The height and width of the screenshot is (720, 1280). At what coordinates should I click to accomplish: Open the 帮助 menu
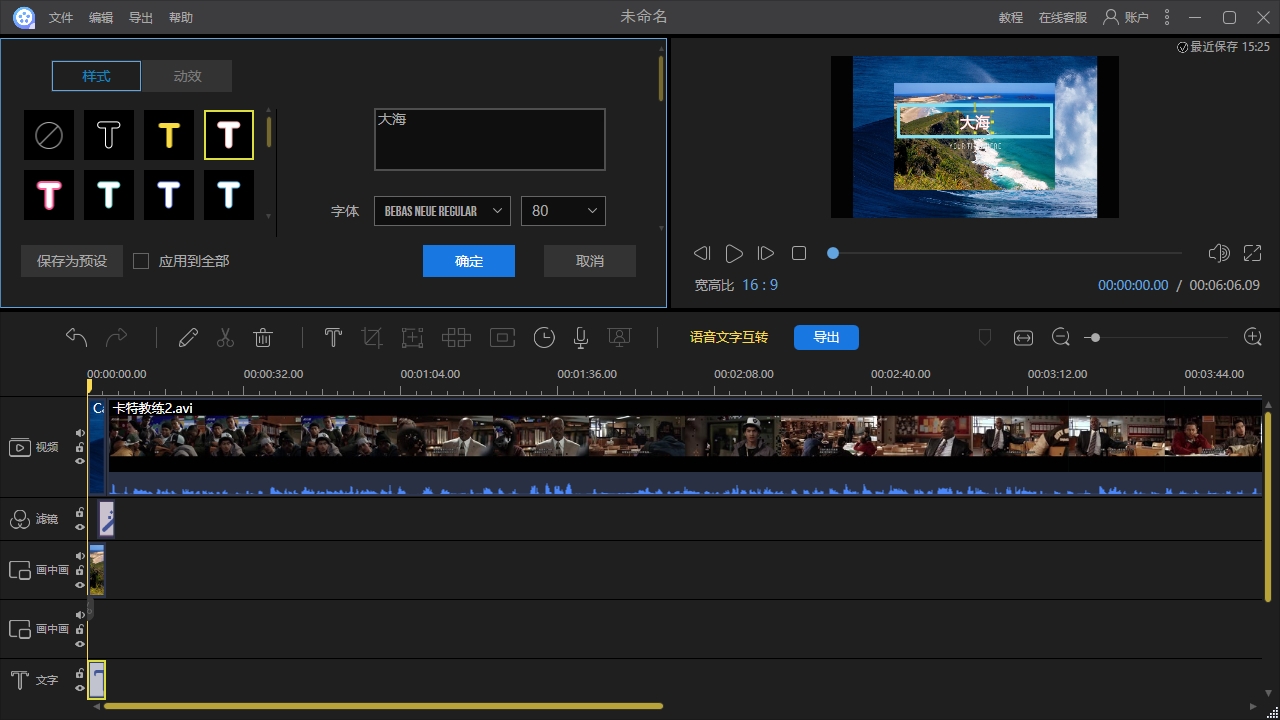pyautogui.click(x=181, y=18)
